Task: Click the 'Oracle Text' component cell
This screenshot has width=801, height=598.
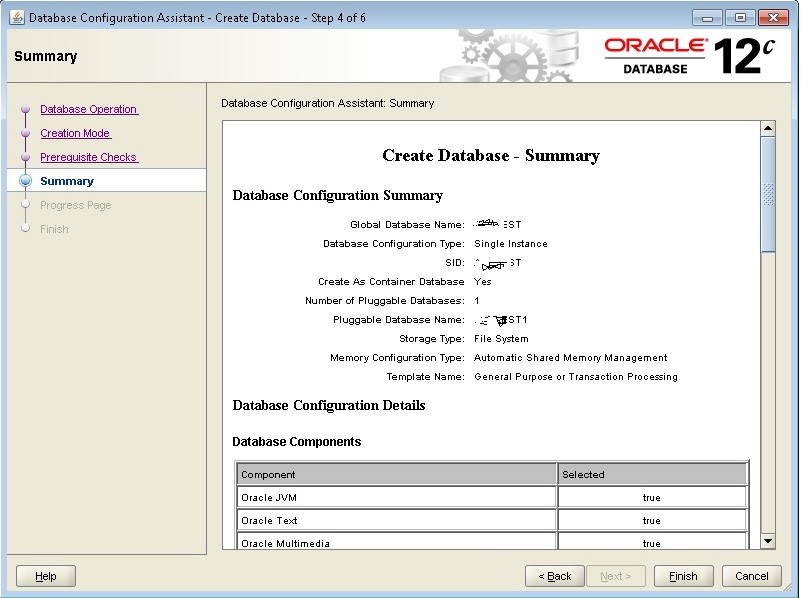Action: coord(396,520)
